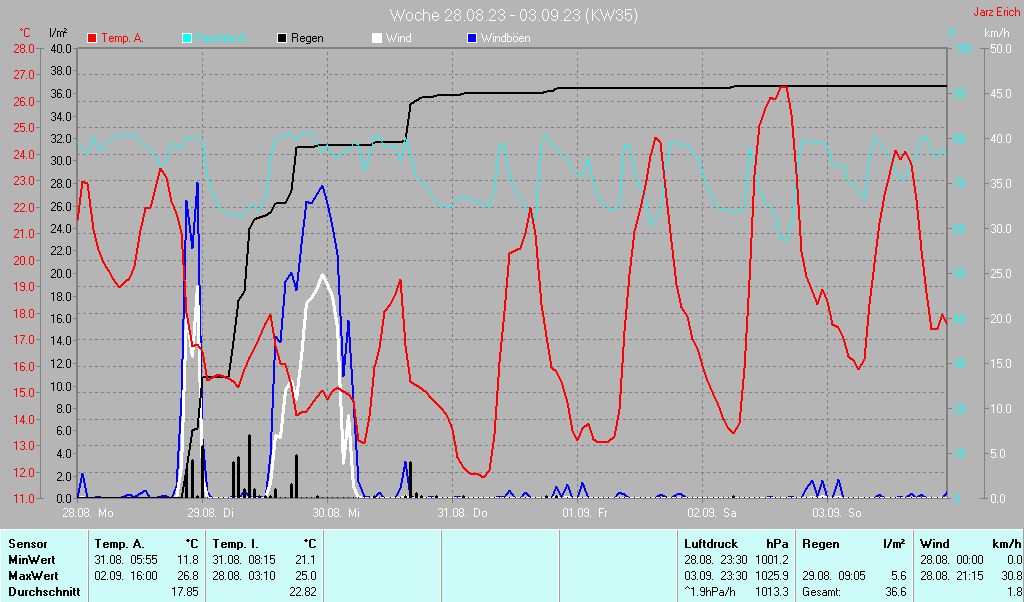Select the Windböen legend label
The width and height of the screenshot is (1024, 602).
tap(505, 38)
